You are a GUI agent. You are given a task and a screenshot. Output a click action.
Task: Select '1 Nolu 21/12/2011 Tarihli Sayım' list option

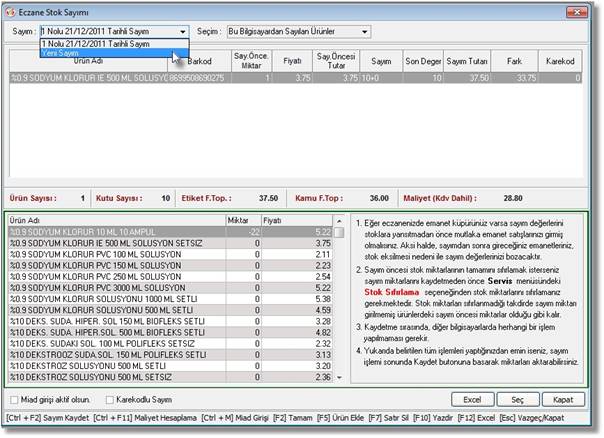(x=95, y=44)
